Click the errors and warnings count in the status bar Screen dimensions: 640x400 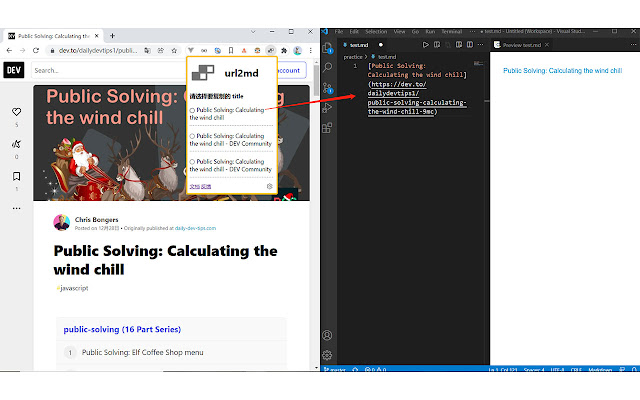[x=376, y=370]
